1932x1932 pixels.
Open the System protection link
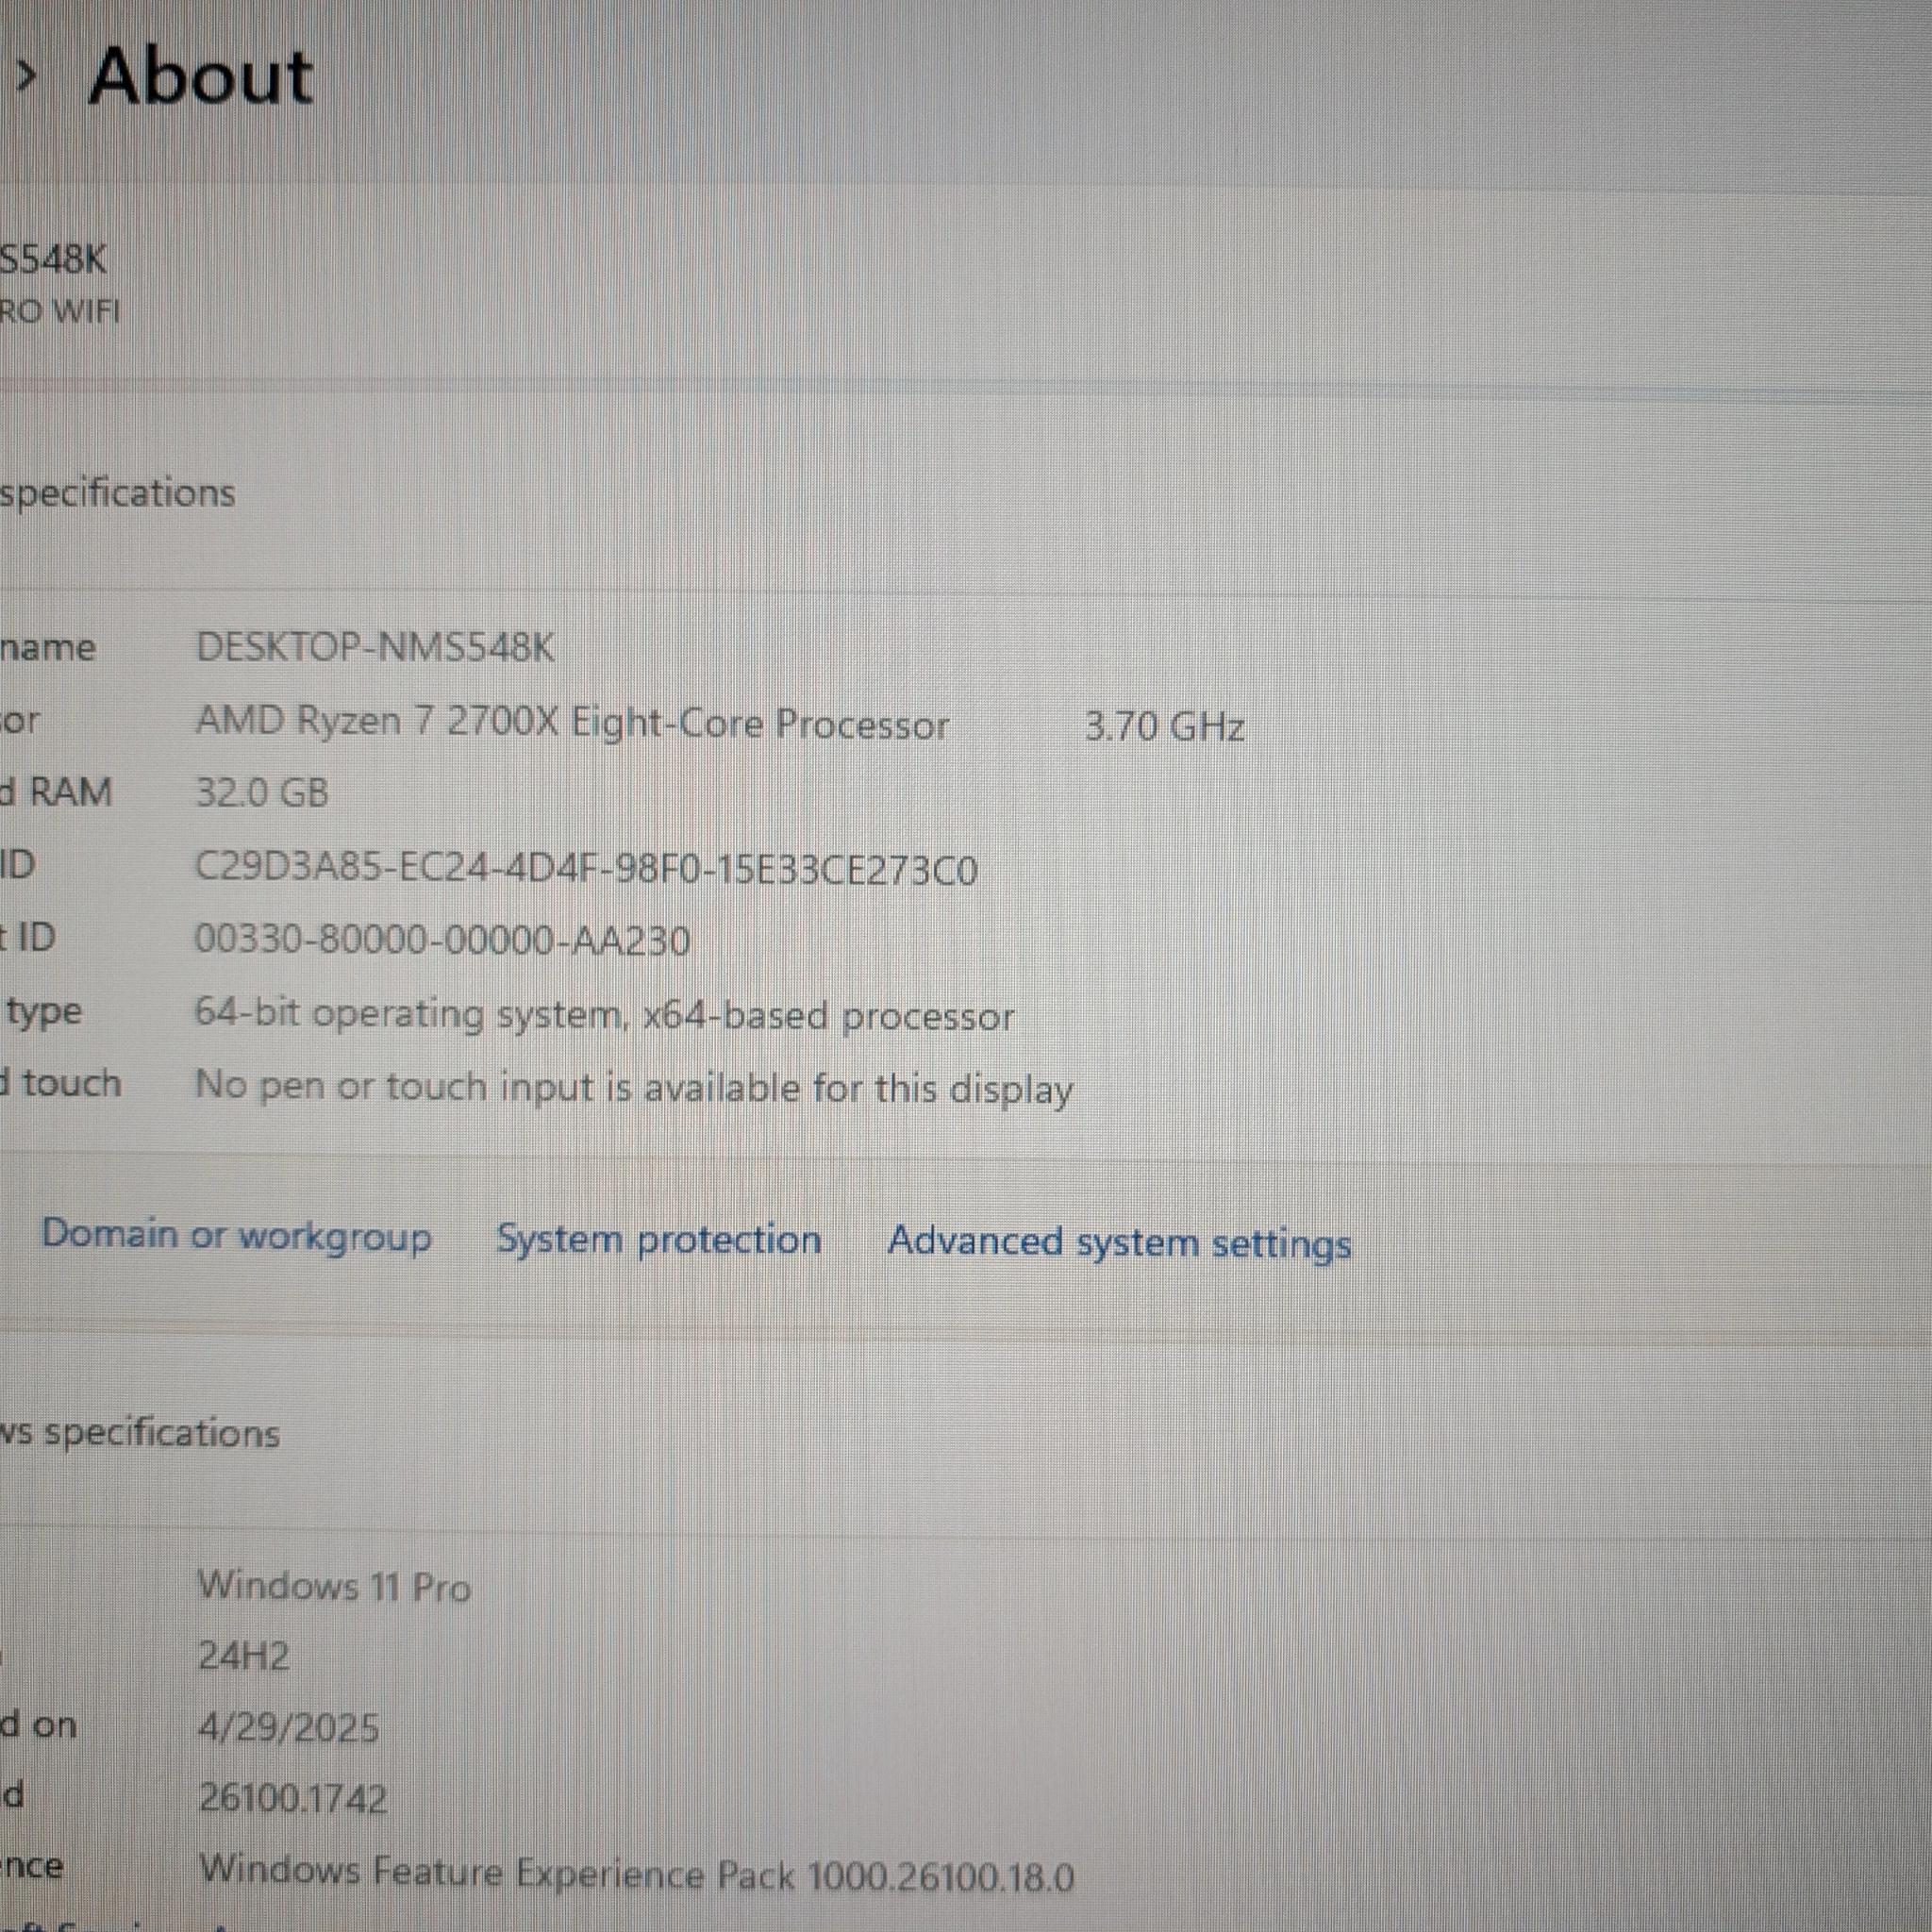(x=659, y=1240)
